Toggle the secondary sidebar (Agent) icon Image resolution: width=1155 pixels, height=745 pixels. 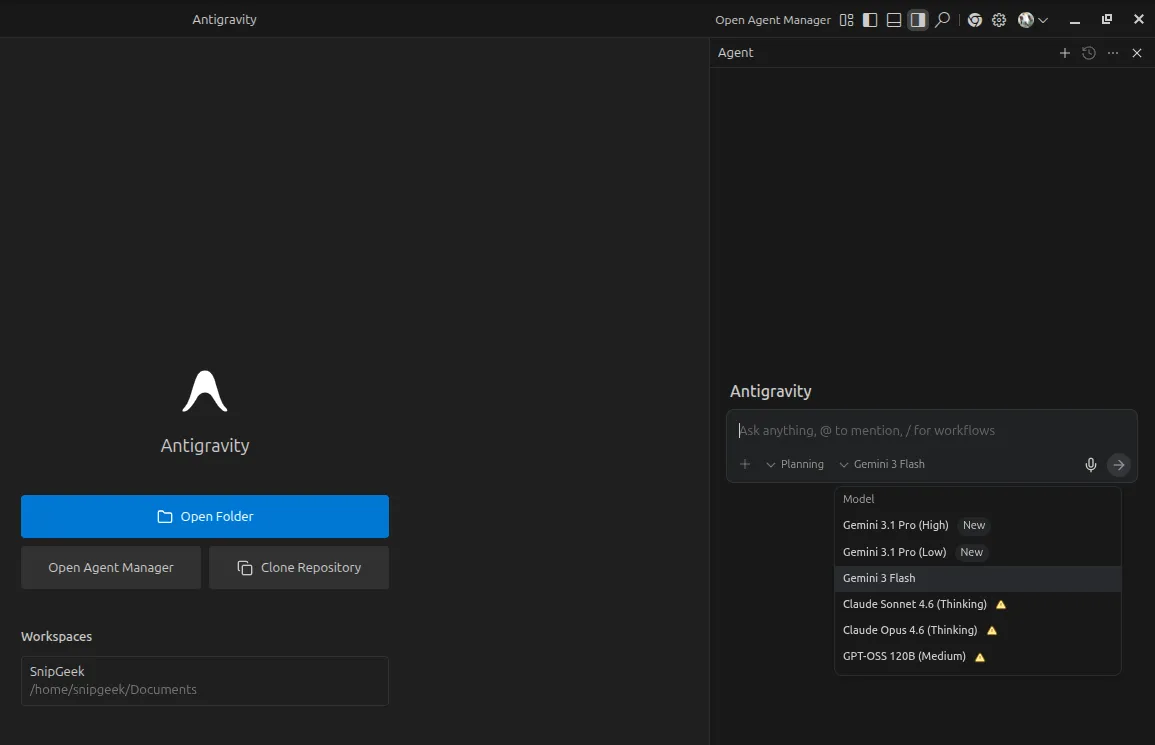coord(918,20)
